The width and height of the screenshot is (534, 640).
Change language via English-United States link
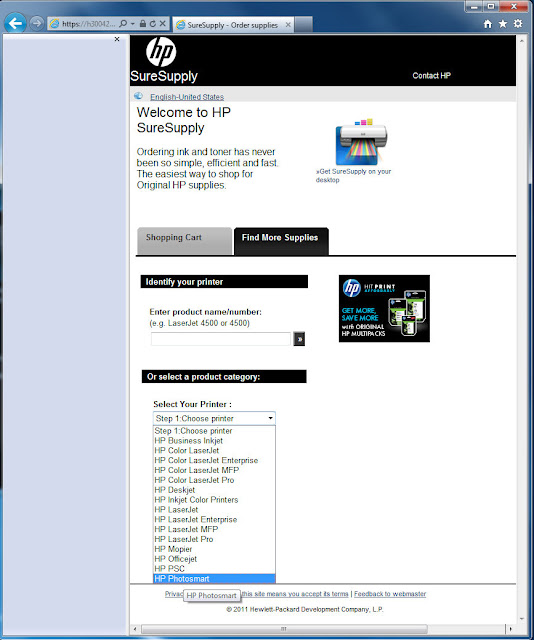pyautogui.click(x=187, y=97)
